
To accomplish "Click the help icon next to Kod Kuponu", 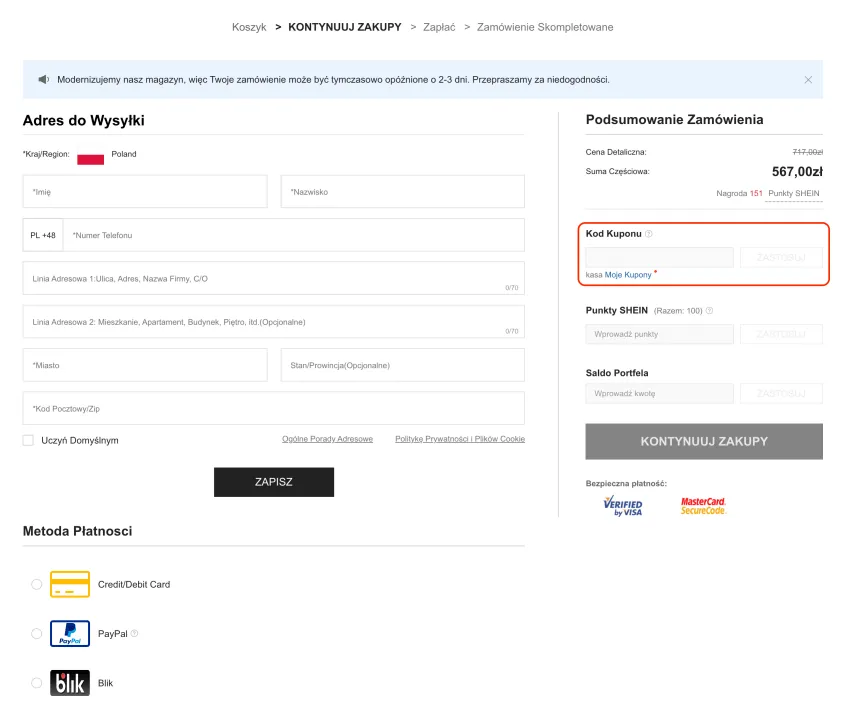I will (649, 234).
